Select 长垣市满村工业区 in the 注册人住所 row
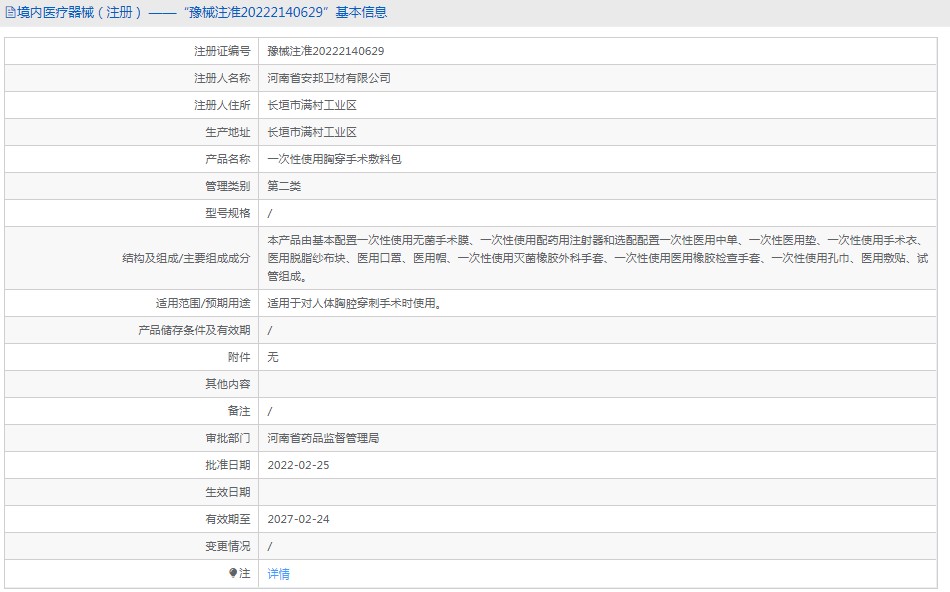 [311, 105]
